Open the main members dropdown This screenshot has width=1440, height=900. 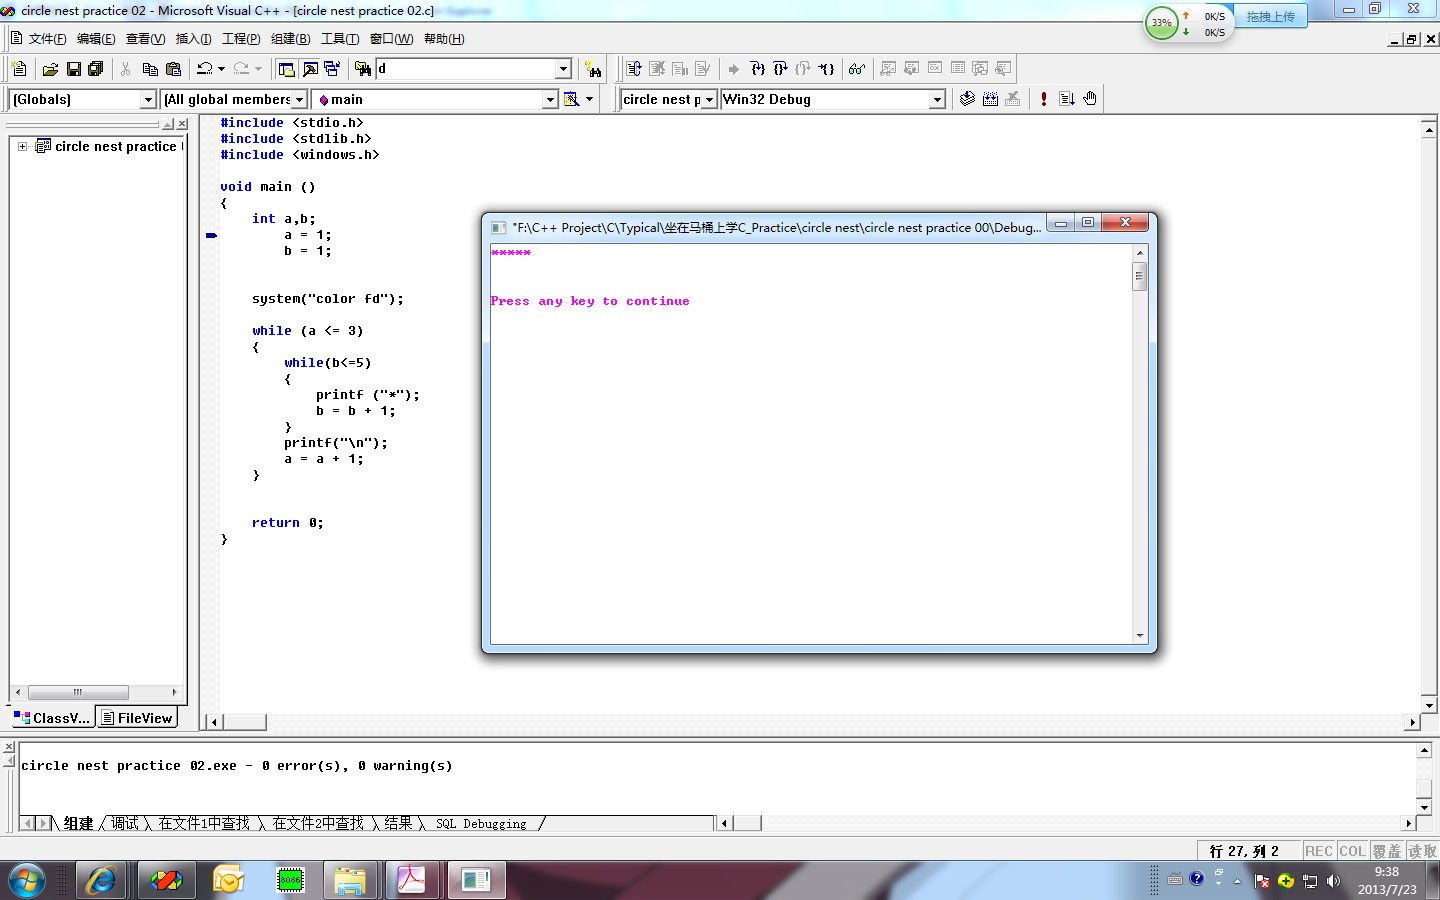click(x=550, y=99)
